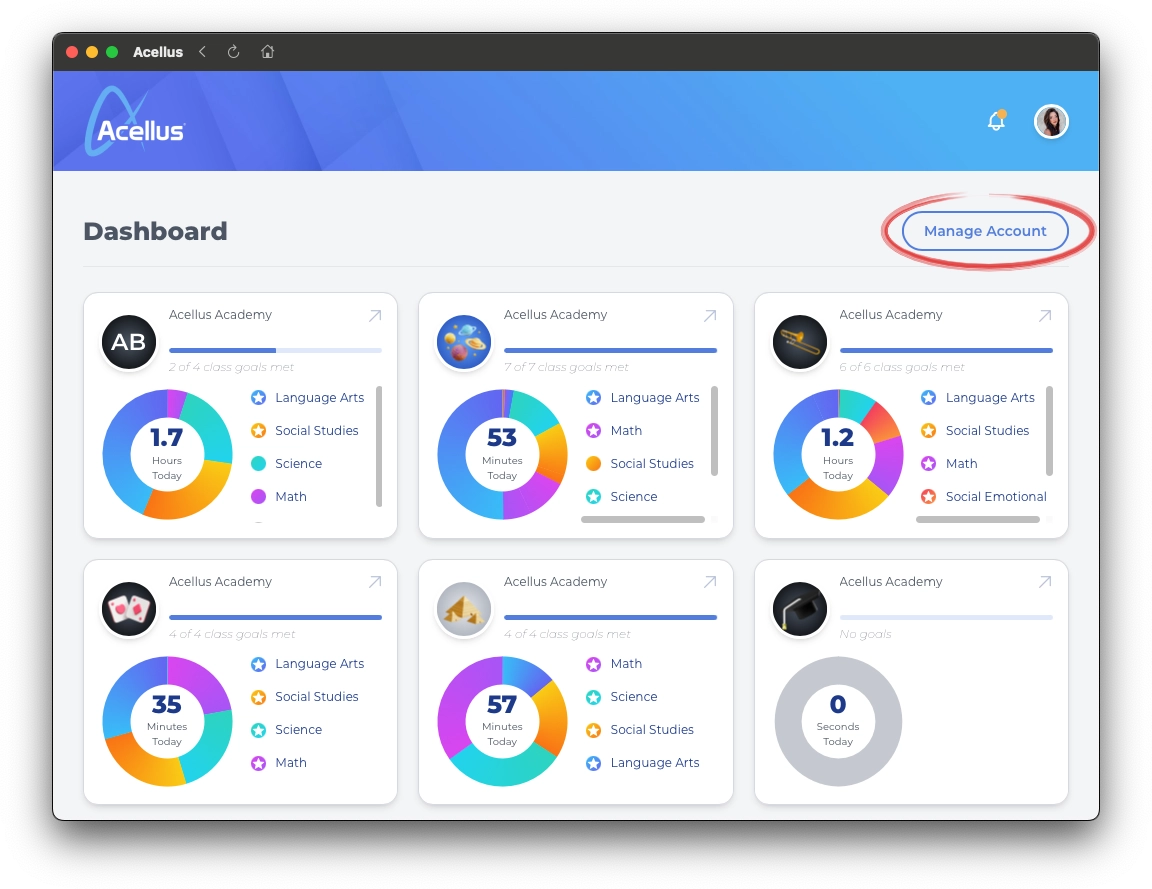Click Social Studies dot in the 53 Minutes card

coord(594,464)
